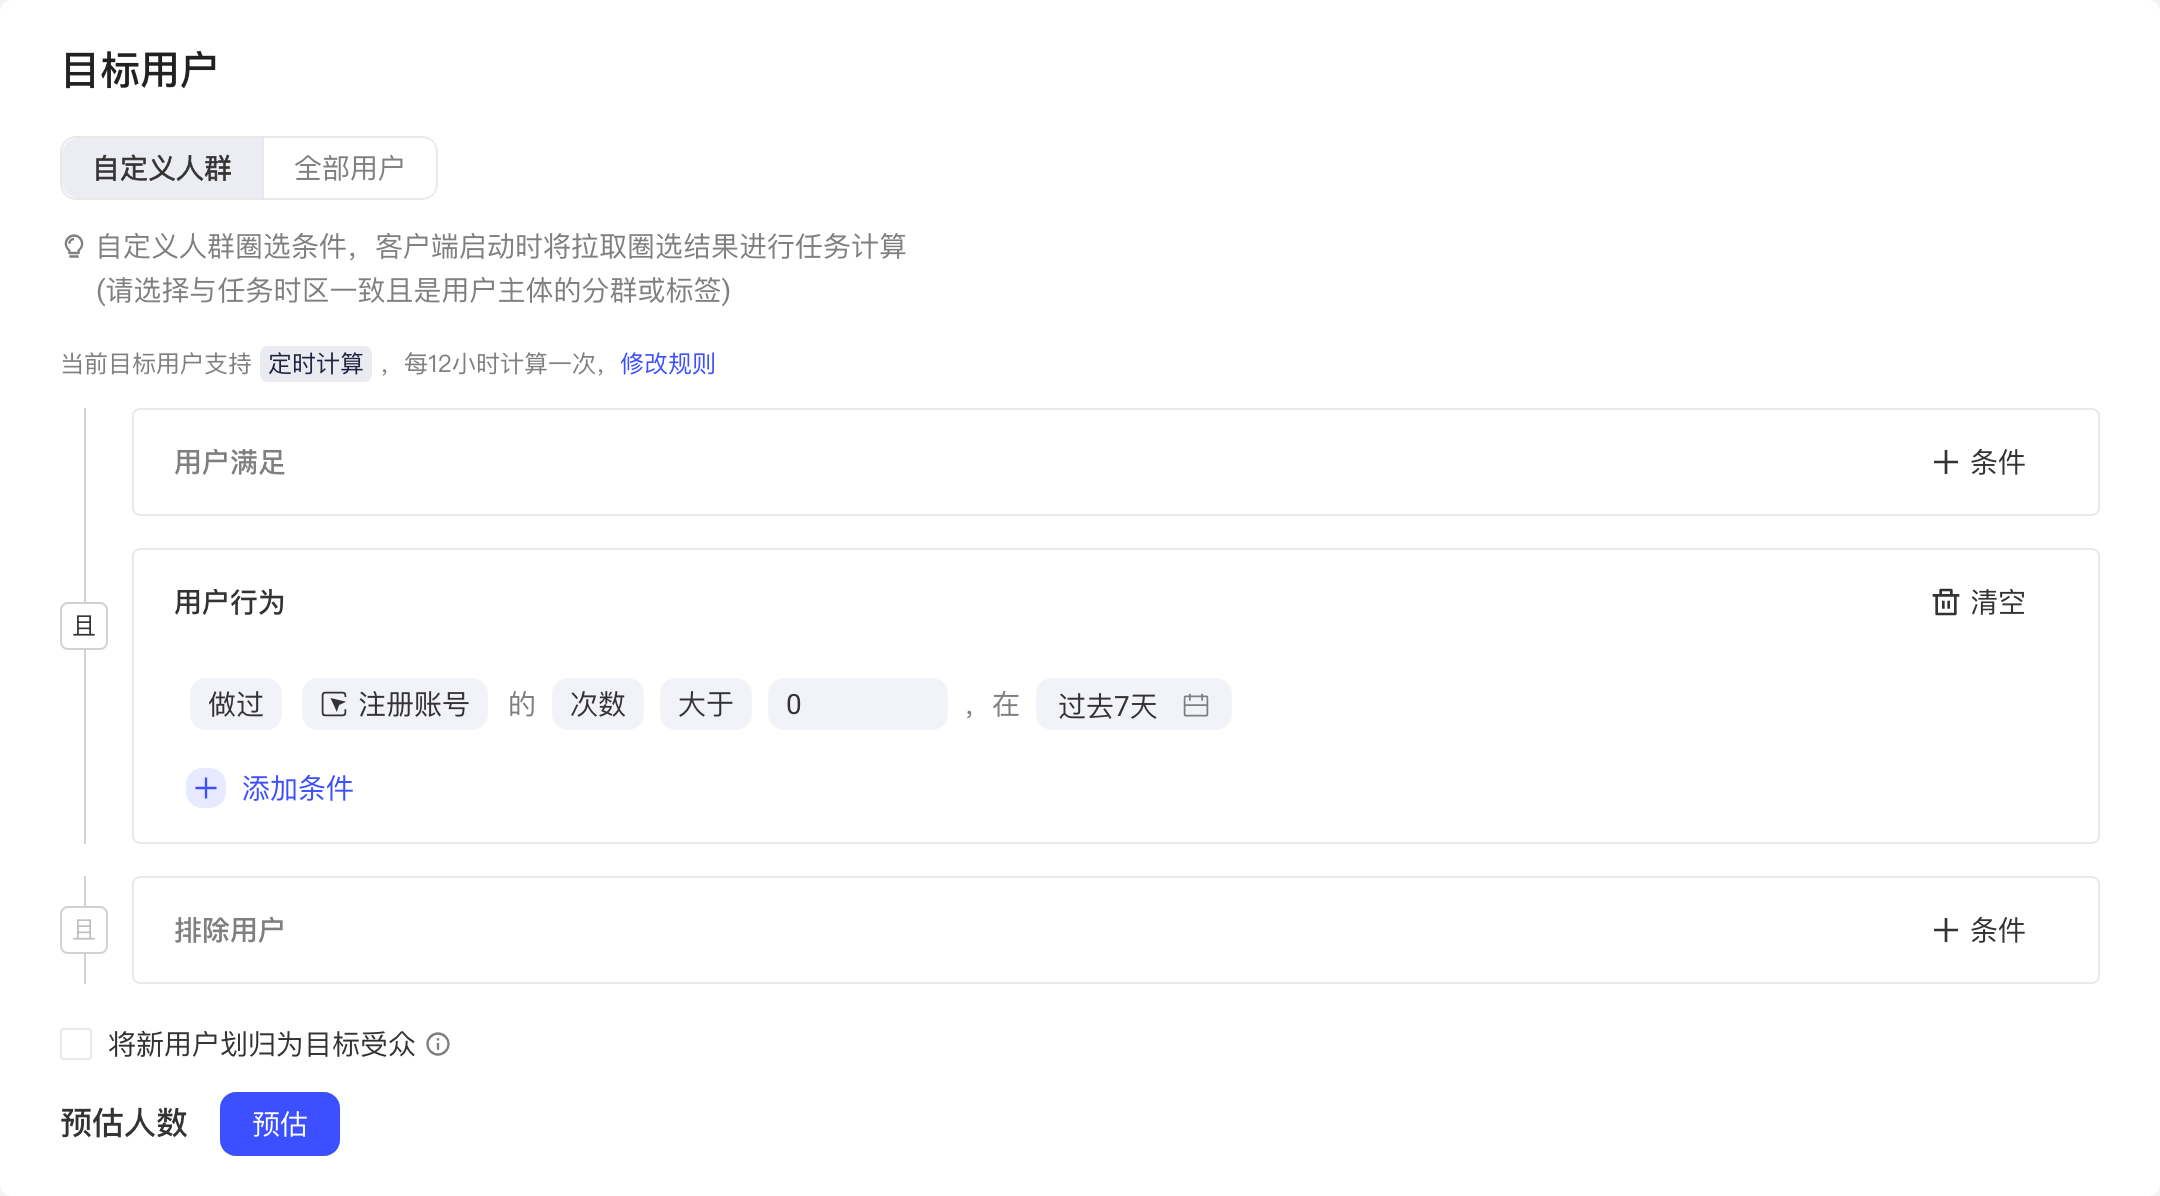This screenshot has height=1196, width=2160.
Task: Click the 排除用户 label
Action: click(229, 930)
